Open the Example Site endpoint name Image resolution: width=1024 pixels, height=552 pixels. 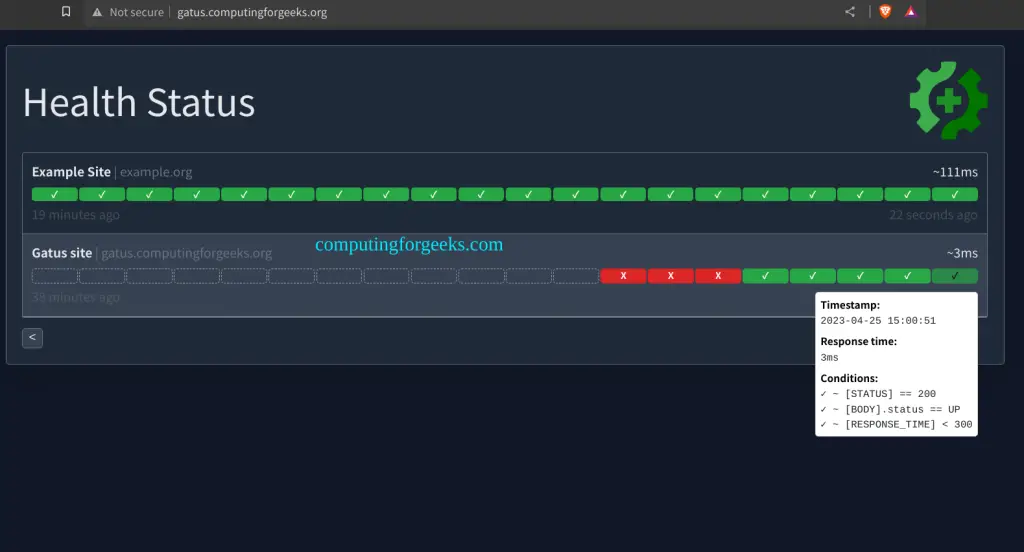click(71, 172)
